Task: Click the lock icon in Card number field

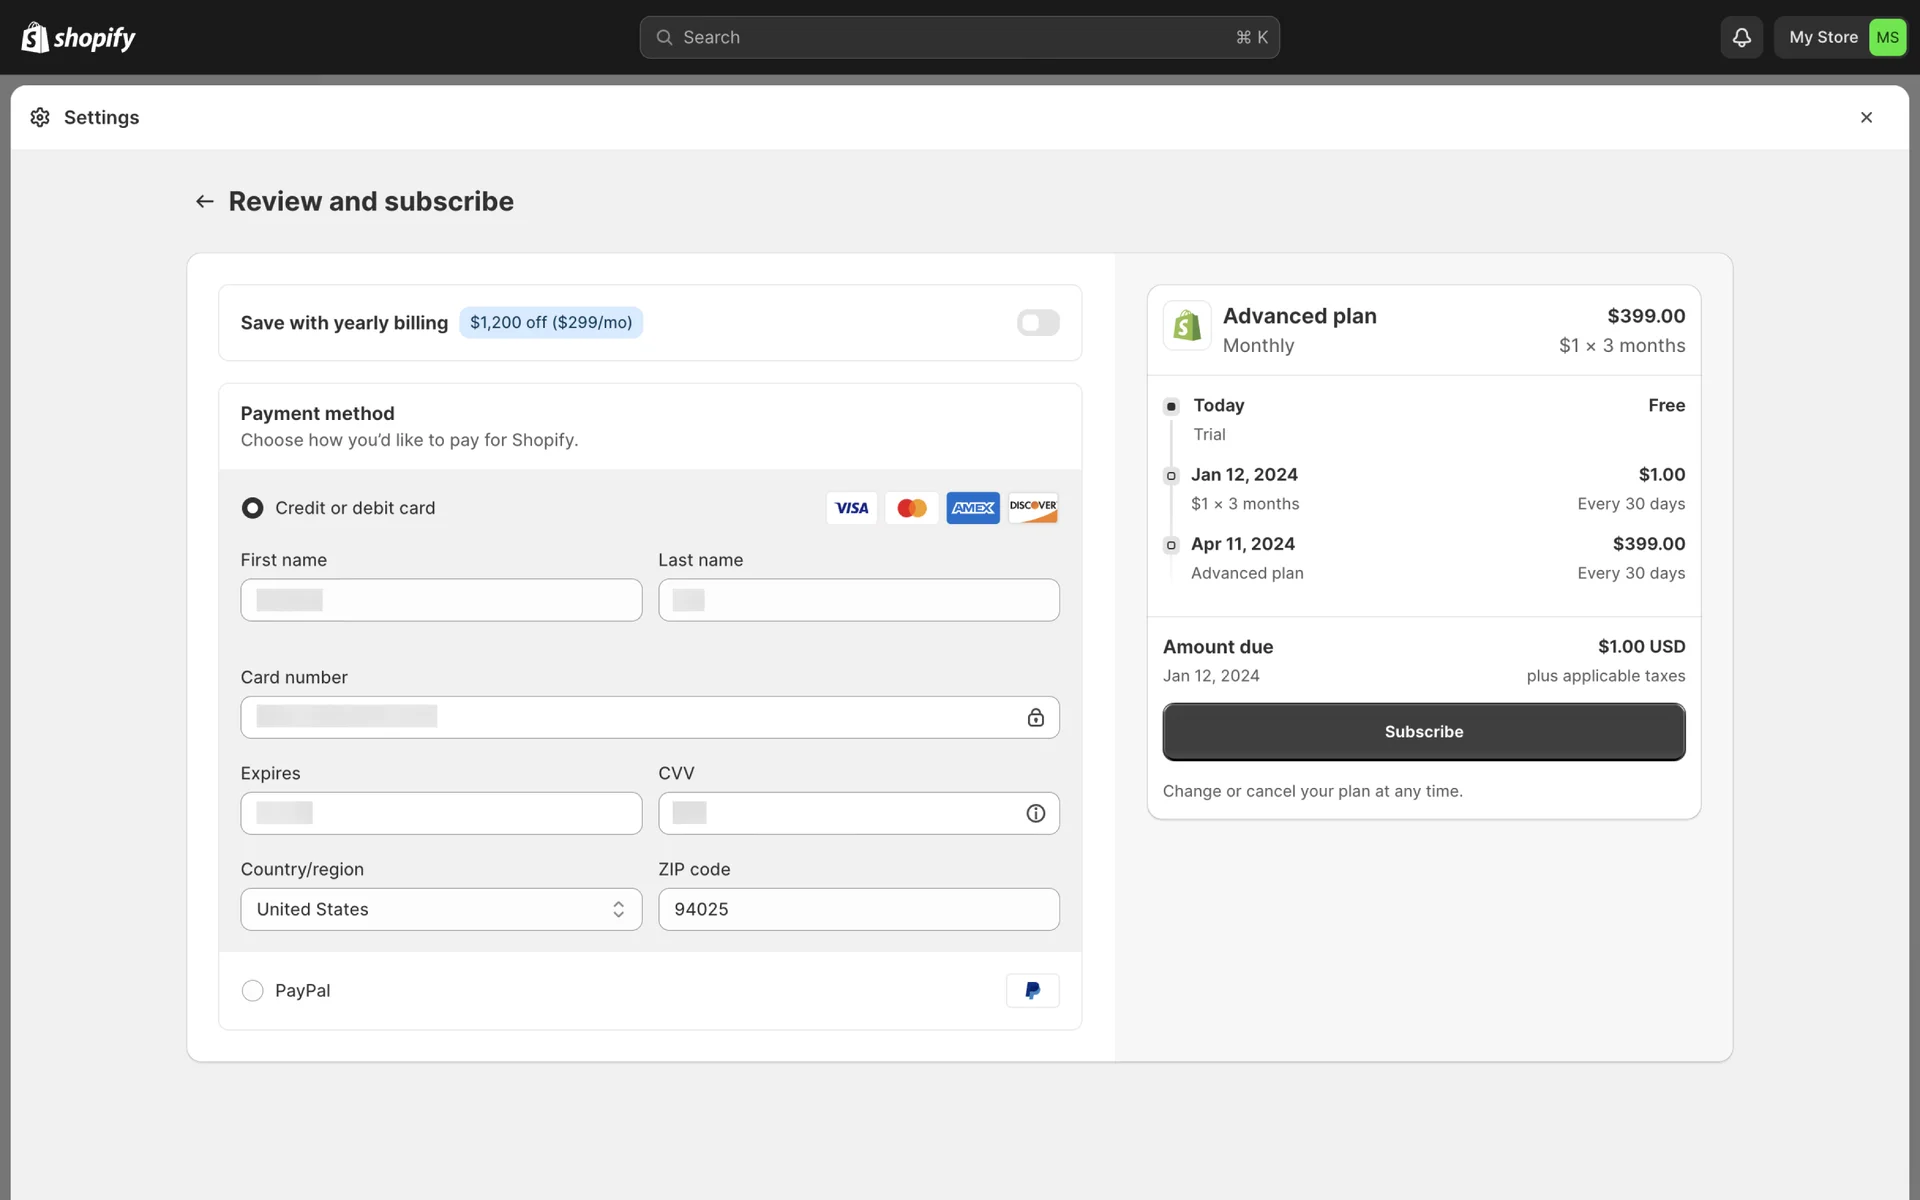Action: (1035, 717)
